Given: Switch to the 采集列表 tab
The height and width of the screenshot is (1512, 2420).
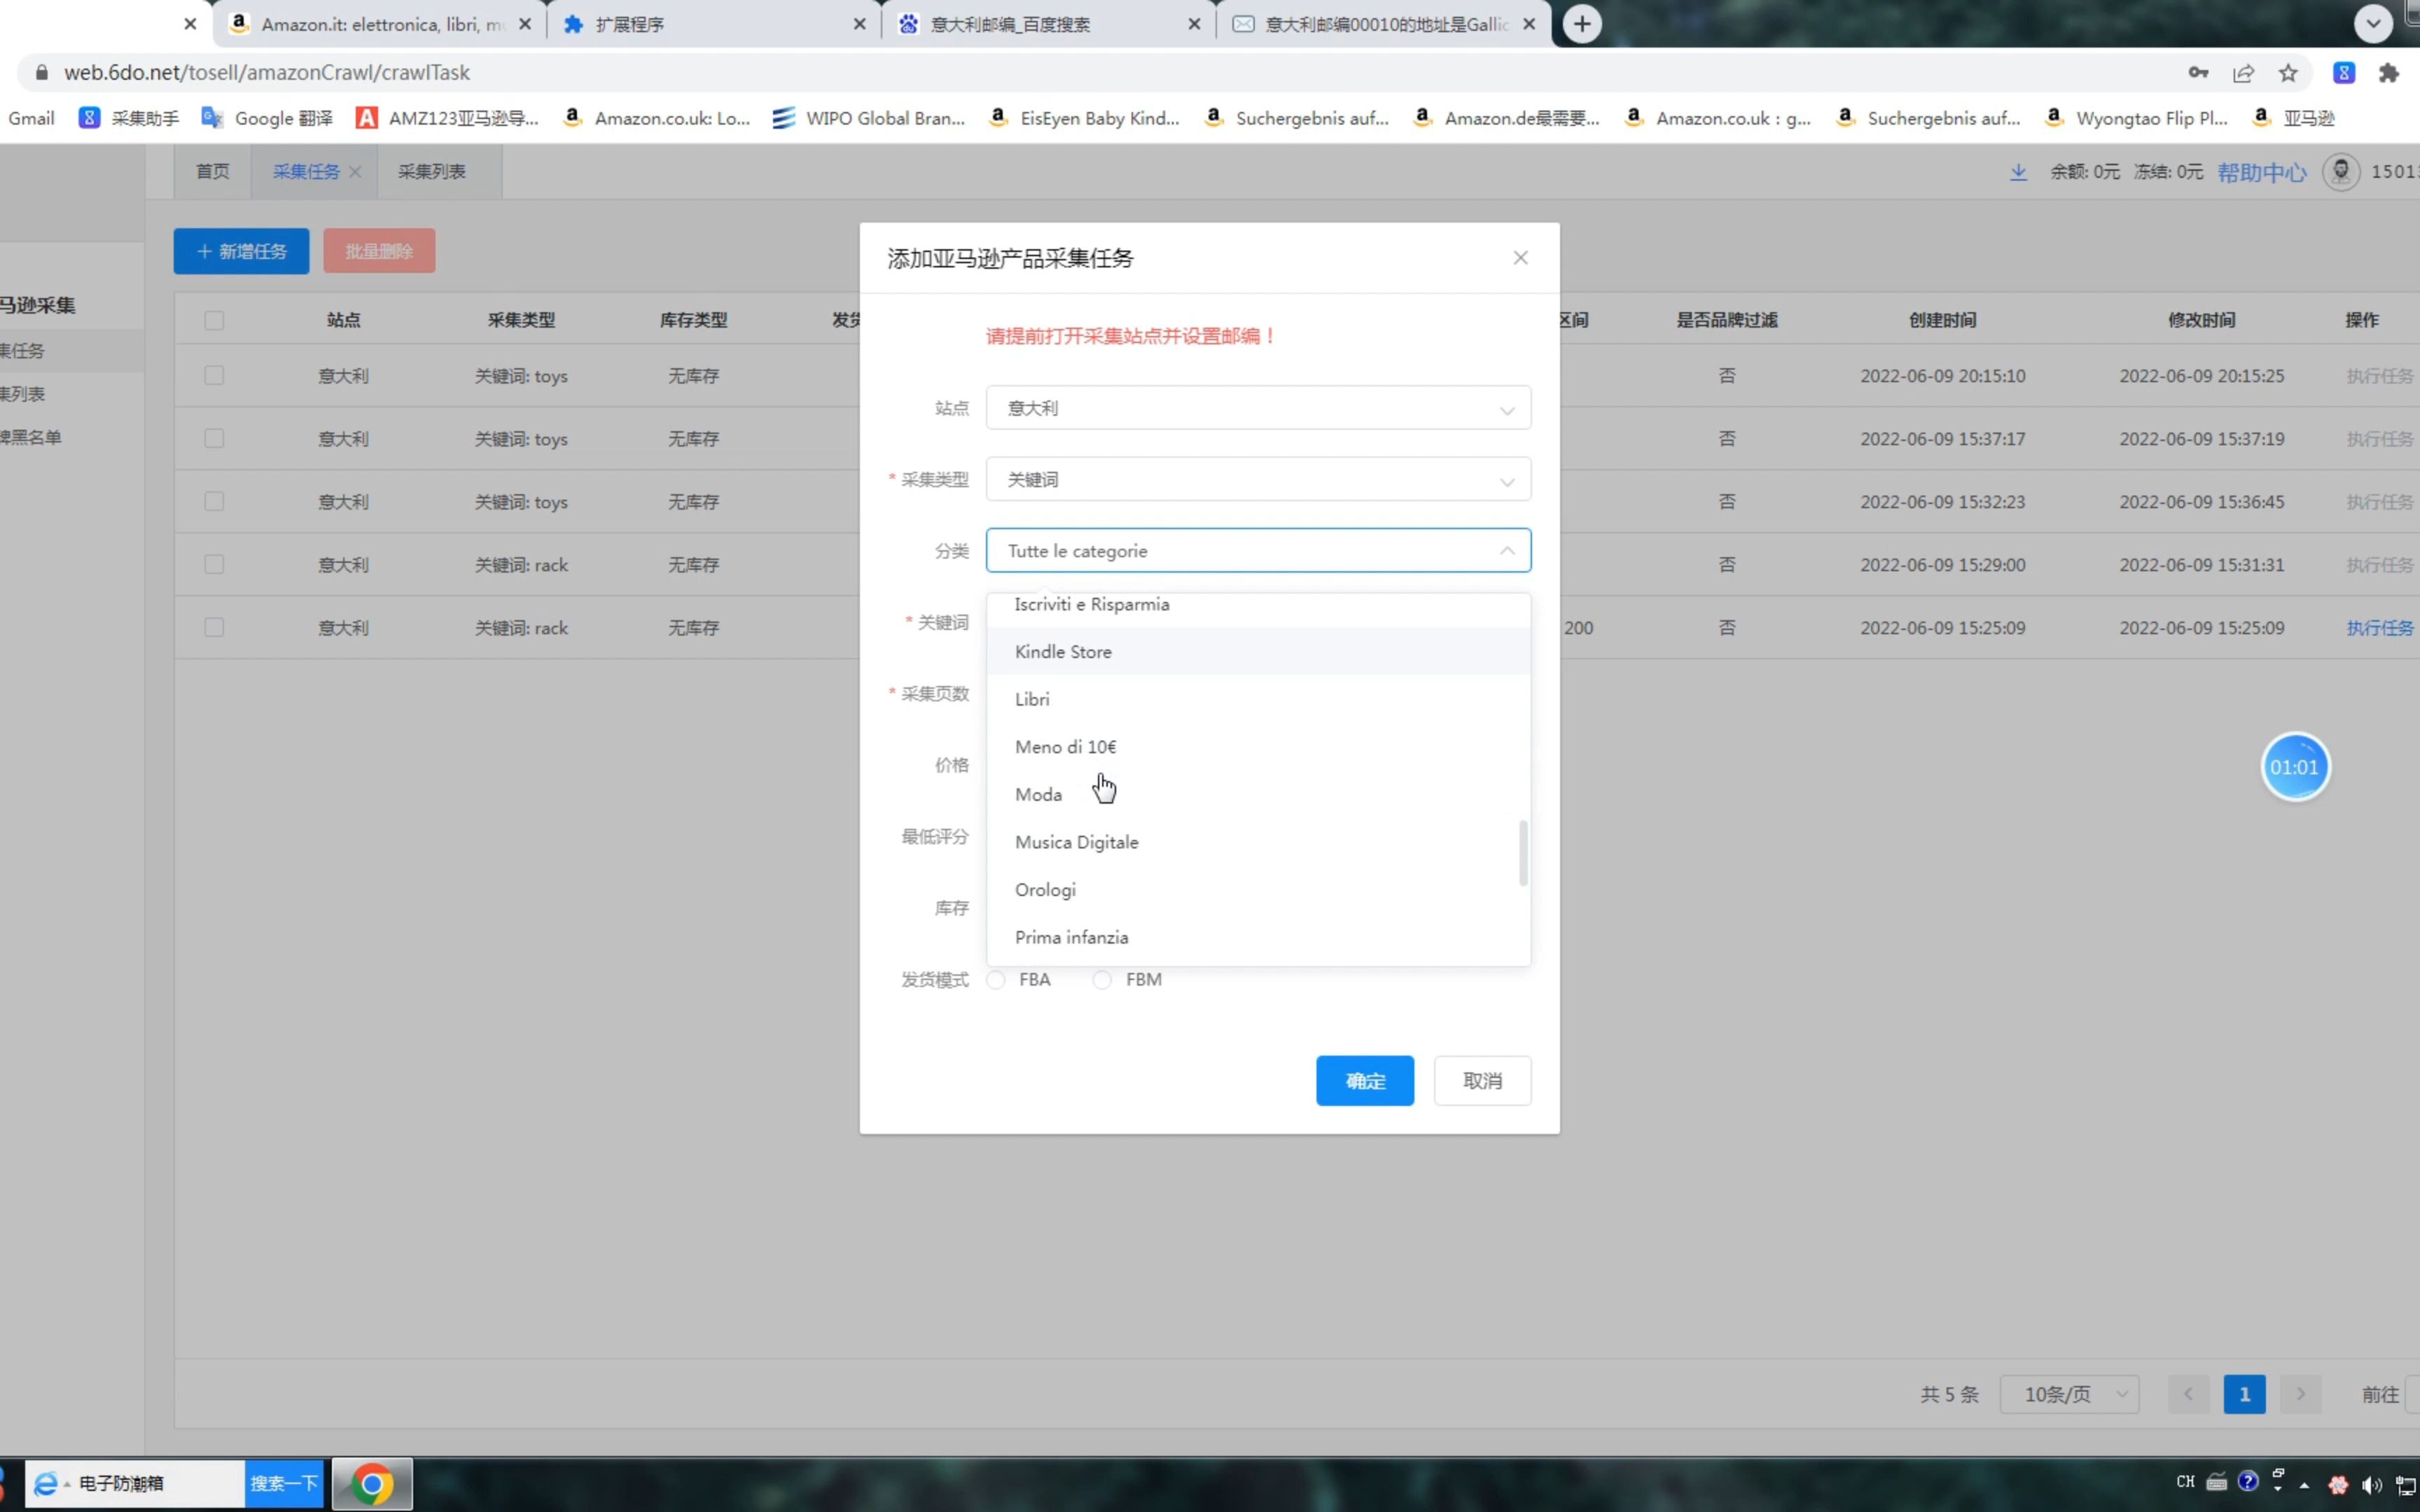Looking at the screenshot, I should coord(432,172).
